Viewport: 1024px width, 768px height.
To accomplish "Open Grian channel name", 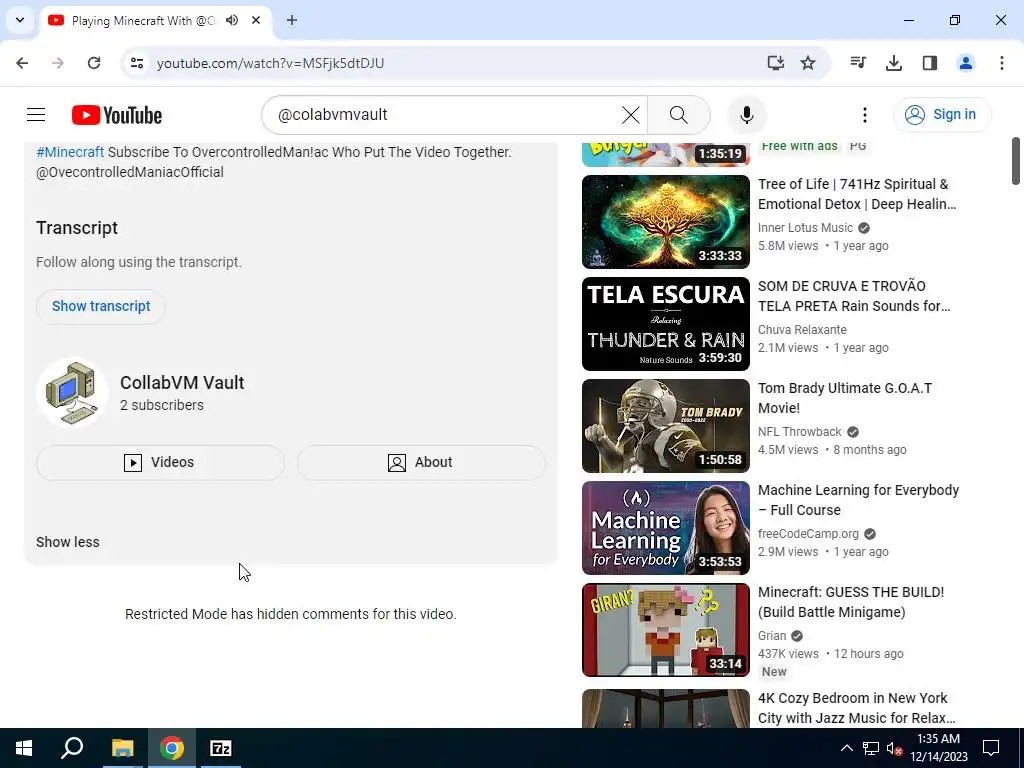I will (x=772, y=635).
